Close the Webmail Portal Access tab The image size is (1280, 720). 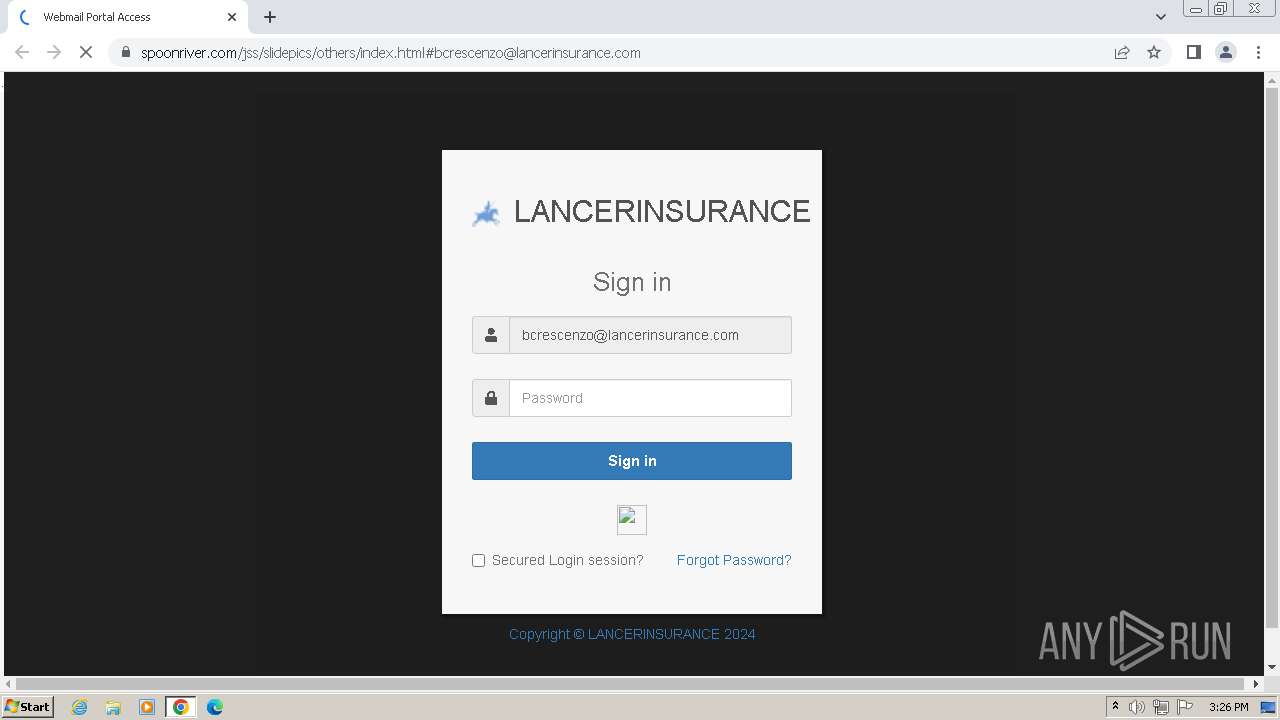click(x=232, y=17)
